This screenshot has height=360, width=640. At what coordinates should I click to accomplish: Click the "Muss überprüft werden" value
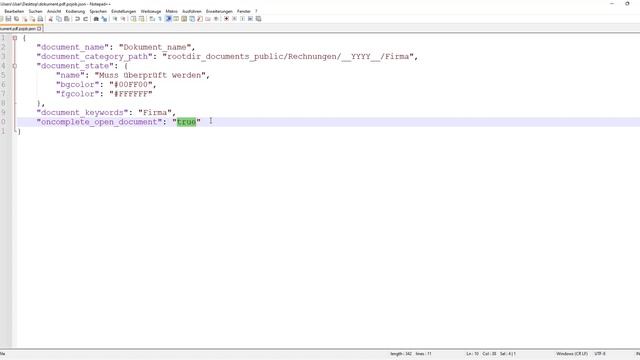(x=150, y=76)
